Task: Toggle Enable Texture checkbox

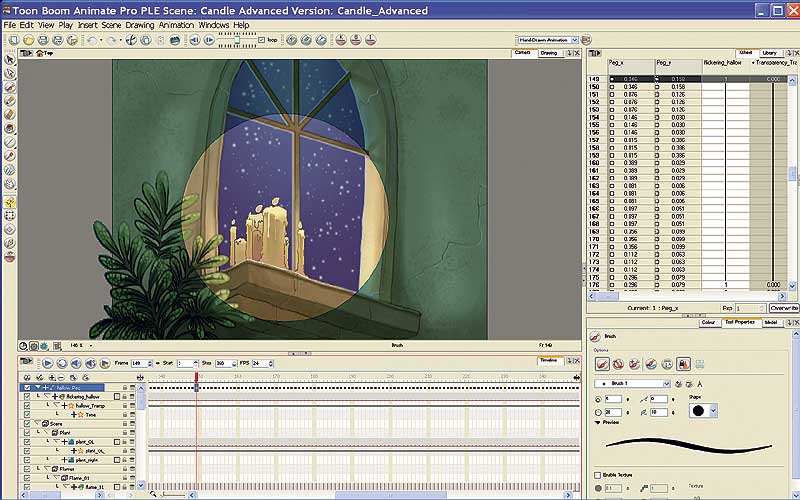Action: (597, 475)
